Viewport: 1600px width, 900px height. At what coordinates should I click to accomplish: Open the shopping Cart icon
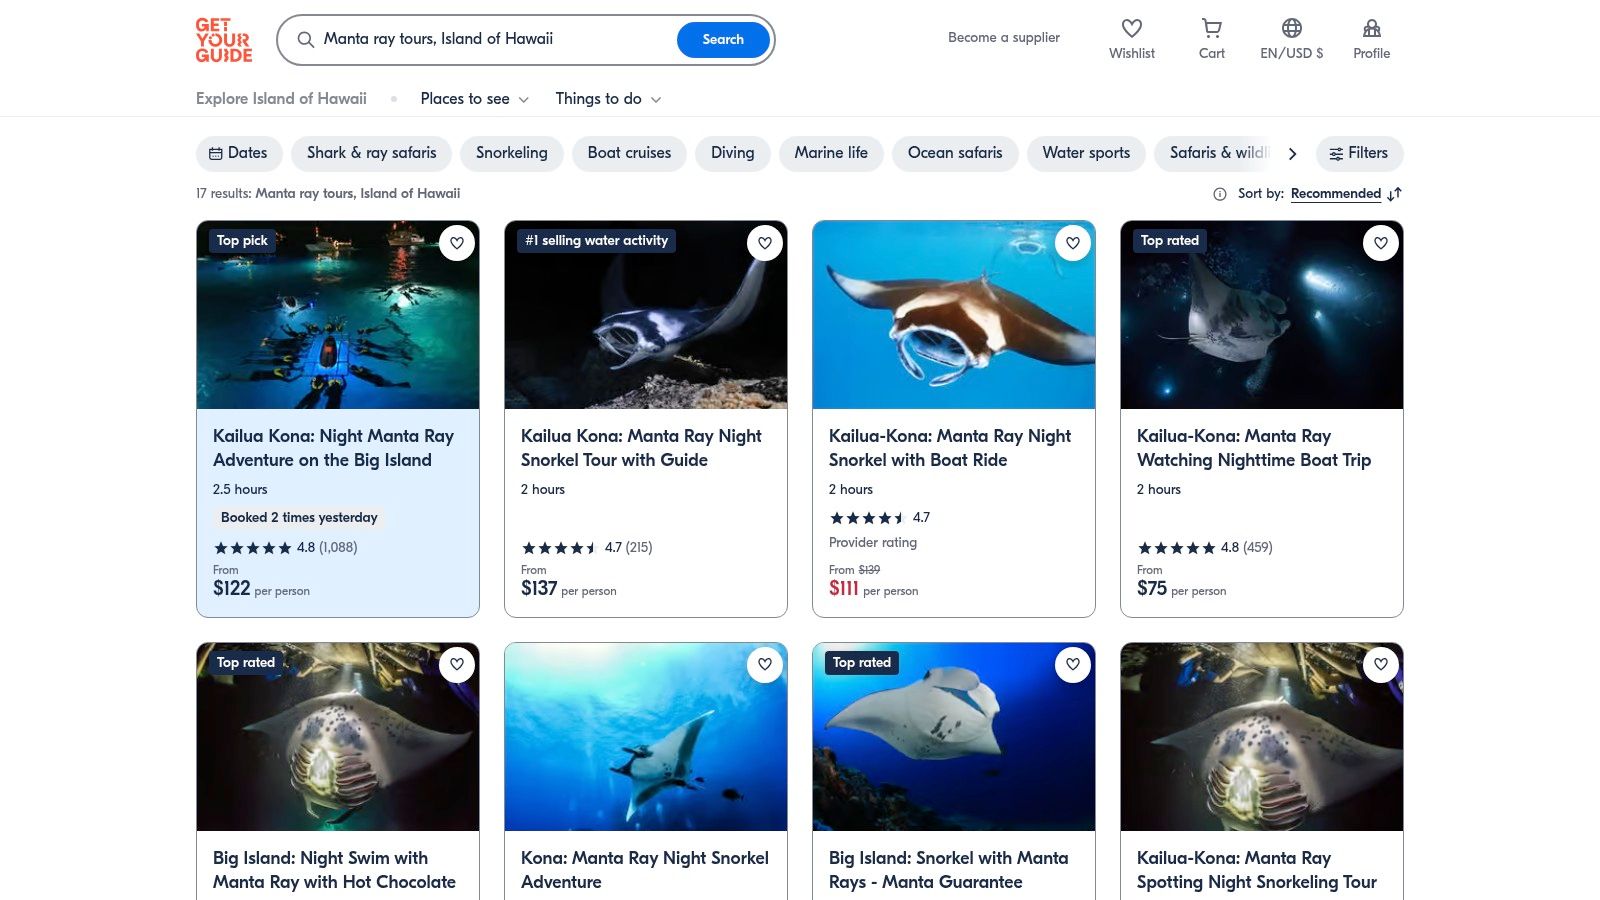[x=1211, y=29]
